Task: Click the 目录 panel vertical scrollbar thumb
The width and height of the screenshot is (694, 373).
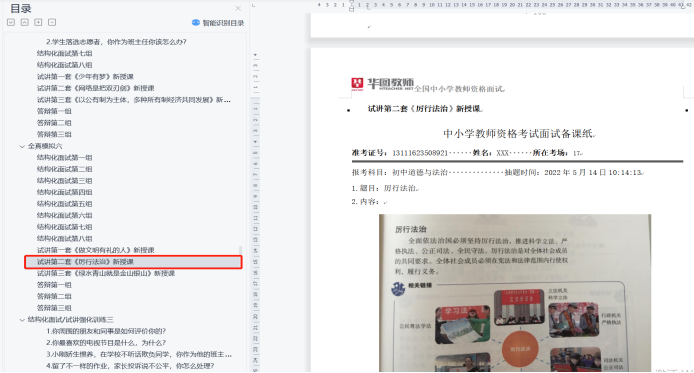Action: pyautogui.click(x=241, y=250)
